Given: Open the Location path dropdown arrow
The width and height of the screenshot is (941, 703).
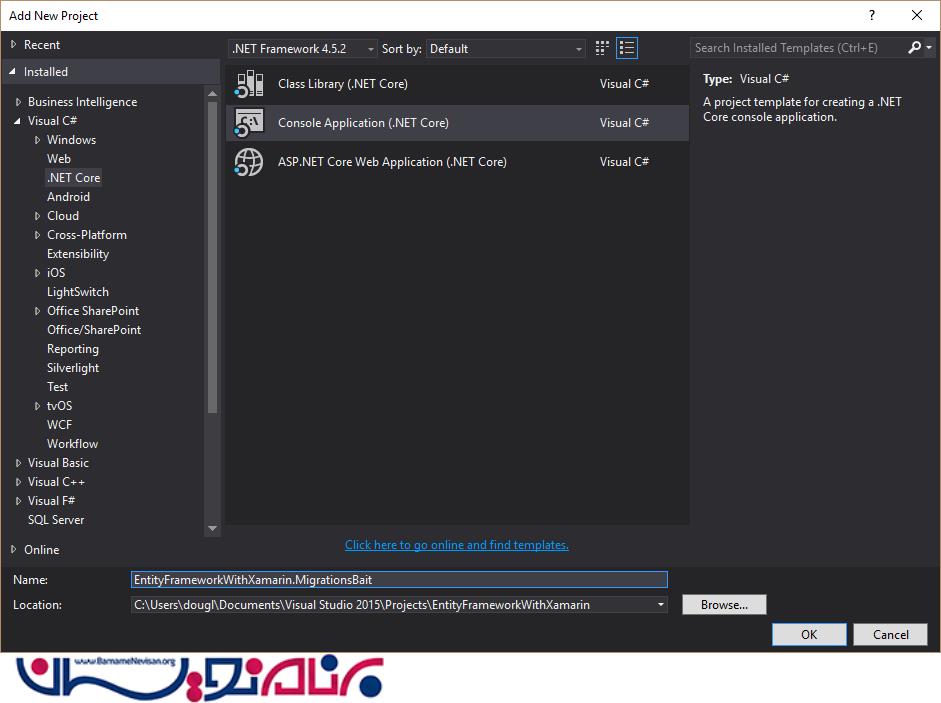Looking at the screenshot, I should click(x=660, y=605).
